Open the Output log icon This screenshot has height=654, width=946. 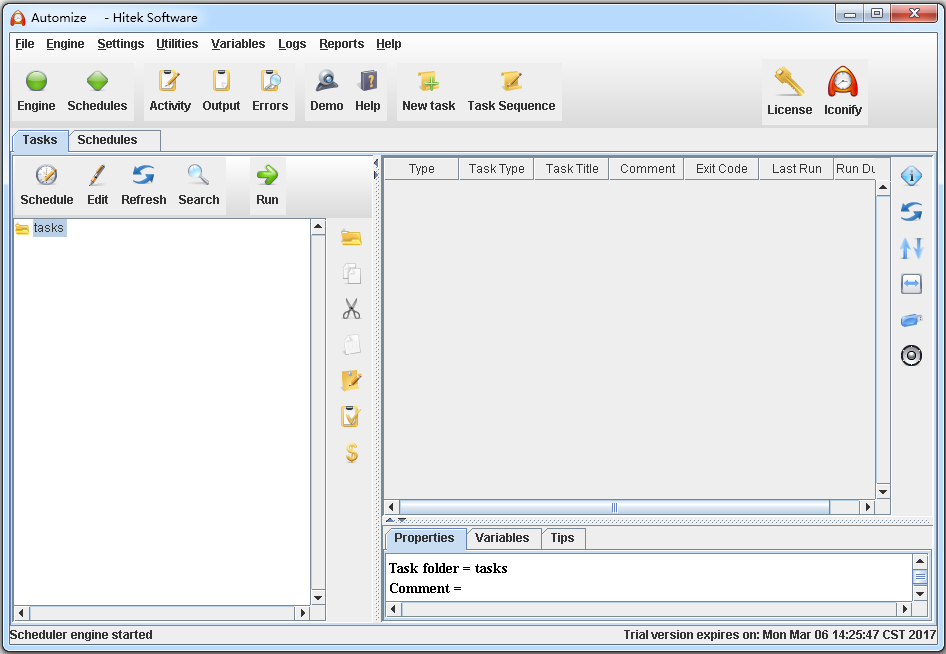[221, 81]
